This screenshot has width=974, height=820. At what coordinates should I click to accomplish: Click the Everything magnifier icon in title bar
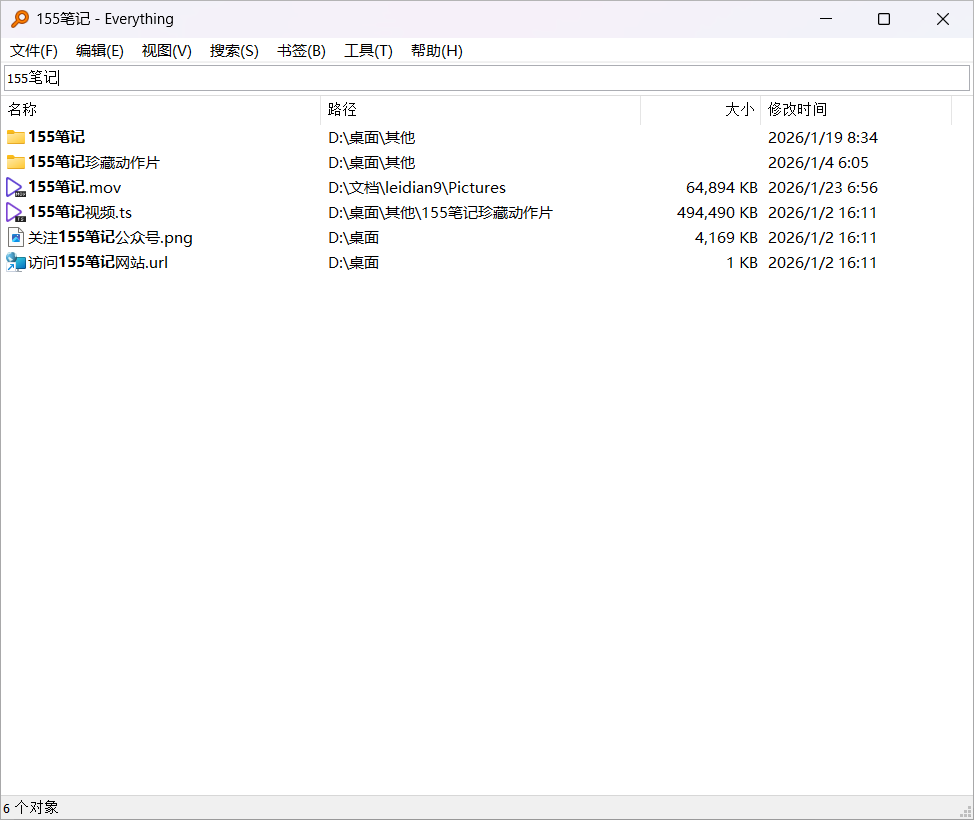coord(20,19)
